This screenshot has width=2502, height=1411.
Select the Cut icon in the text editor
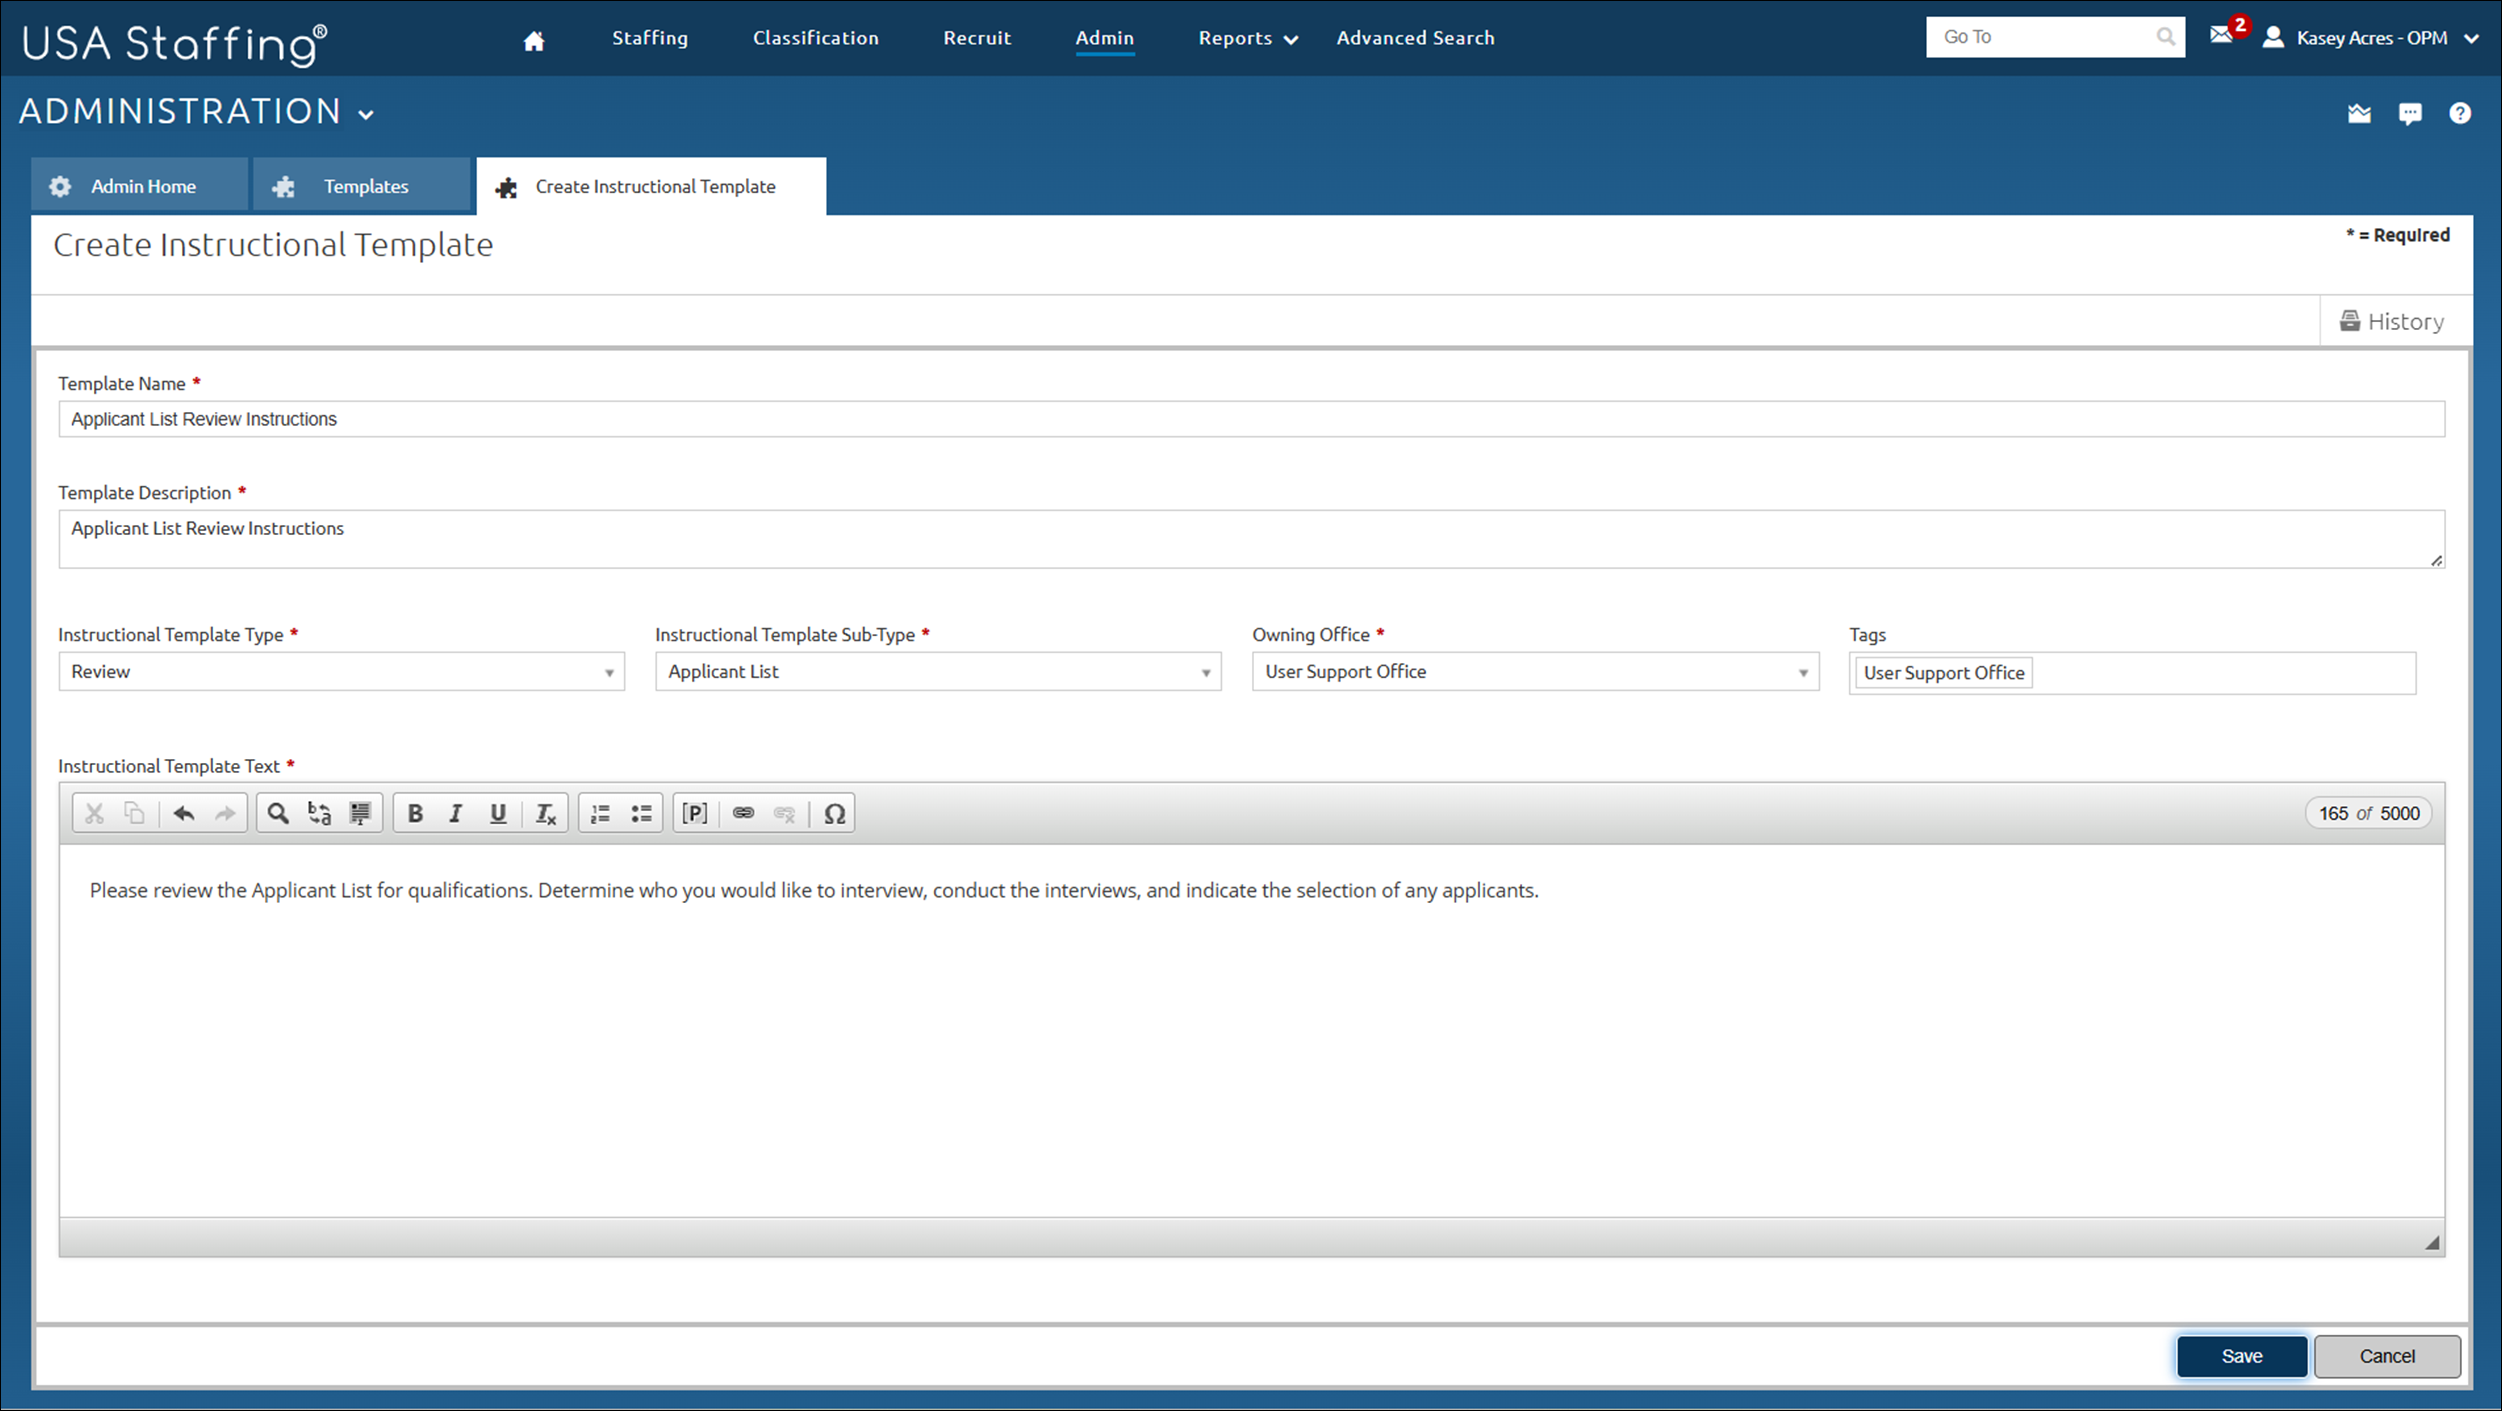tap(94, 812)
